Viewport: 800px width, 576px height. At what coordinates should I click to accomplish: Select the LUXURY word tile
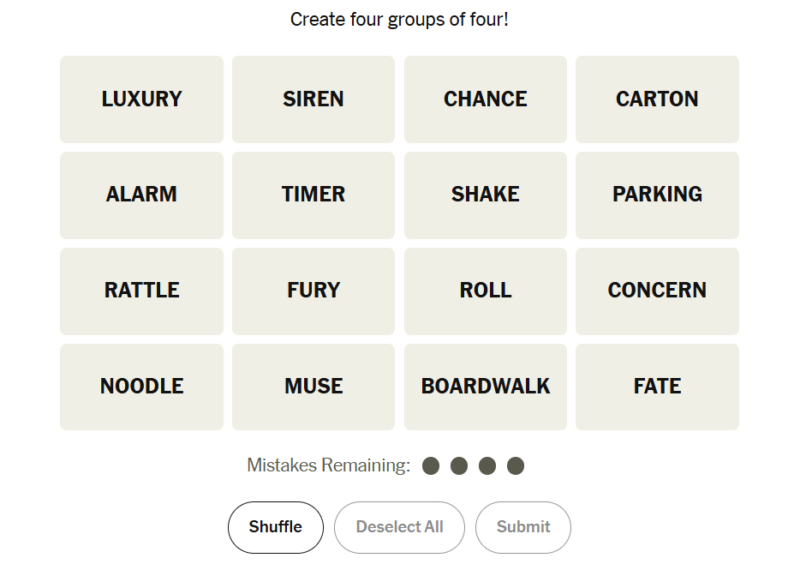pyautogui.click(x=142, y=99)
